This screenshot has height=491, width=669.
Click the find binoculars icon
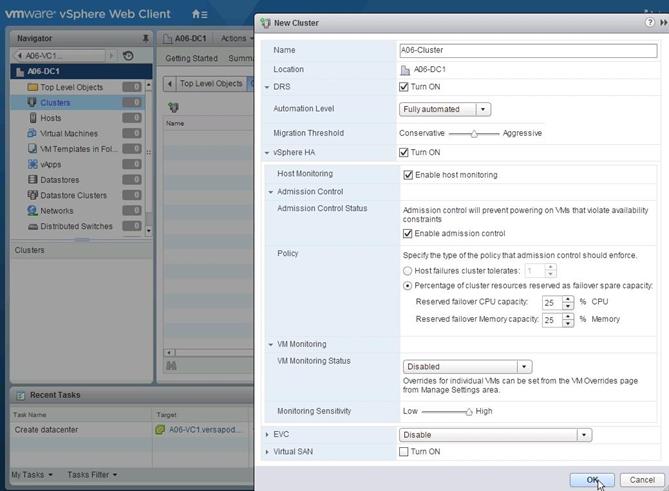tap(171, 366)
